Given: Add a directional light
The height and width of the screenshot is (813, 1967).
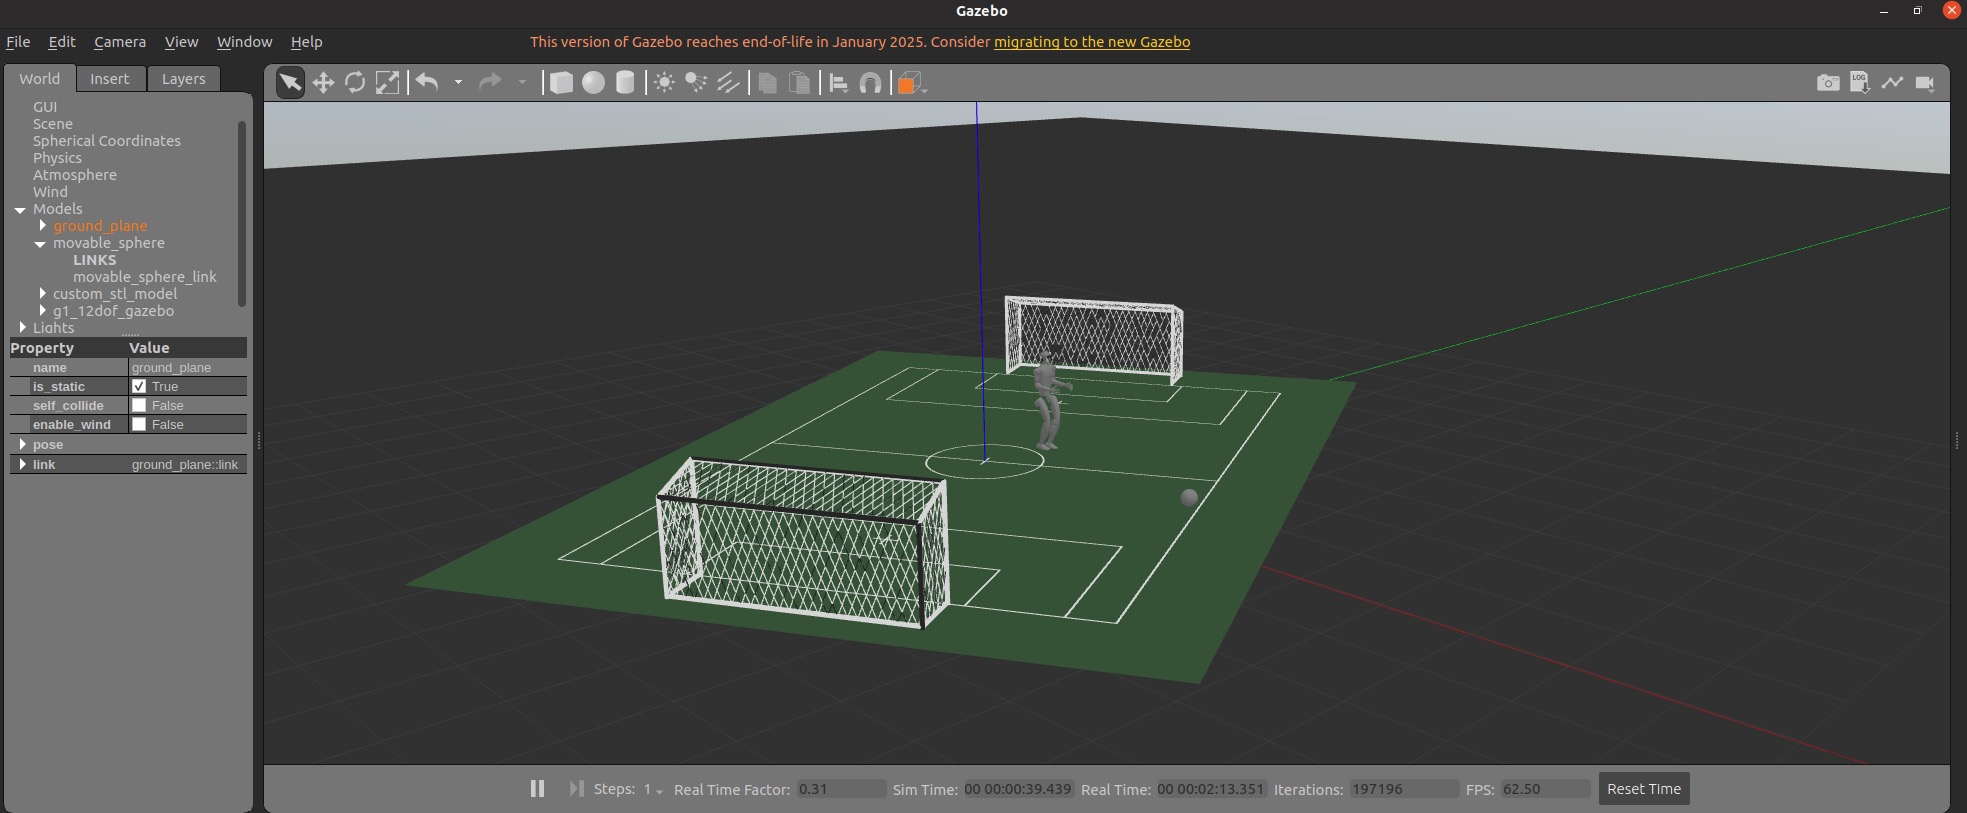Looking at the screenshot, I should coord(728,83).
